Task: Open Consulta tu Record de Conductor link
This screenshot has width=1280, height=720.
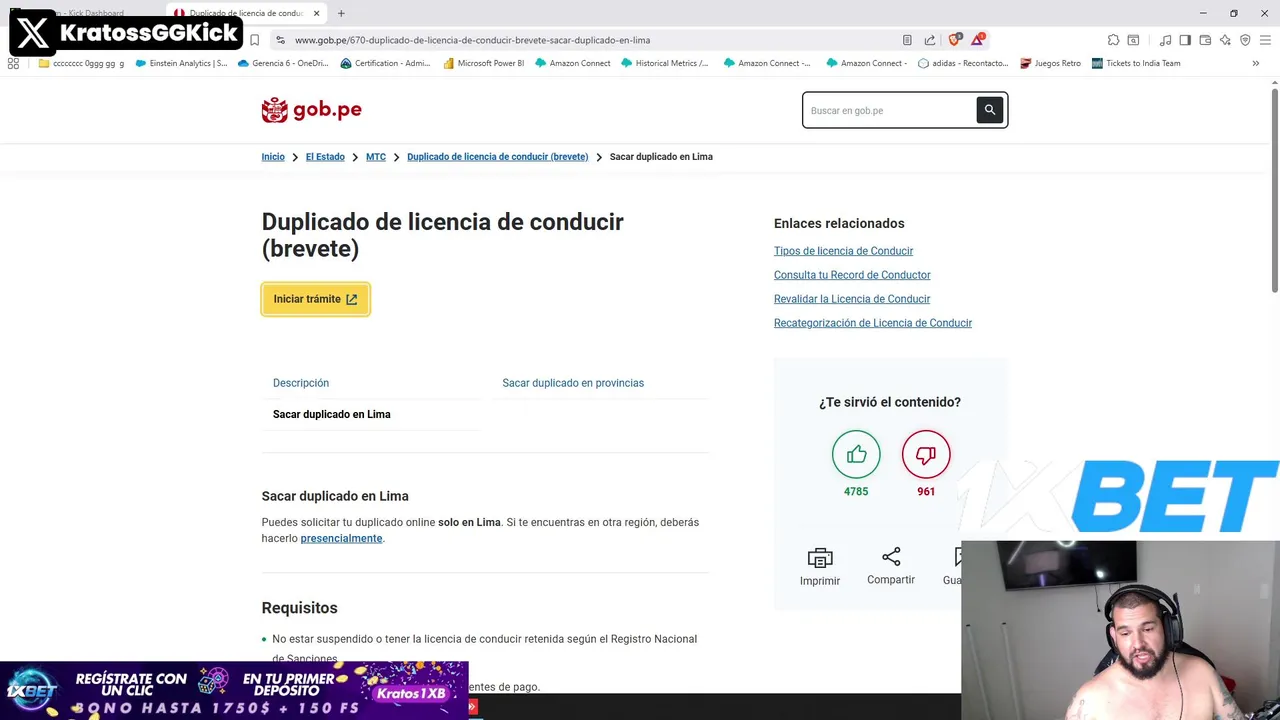Action: tap(852, 275)
